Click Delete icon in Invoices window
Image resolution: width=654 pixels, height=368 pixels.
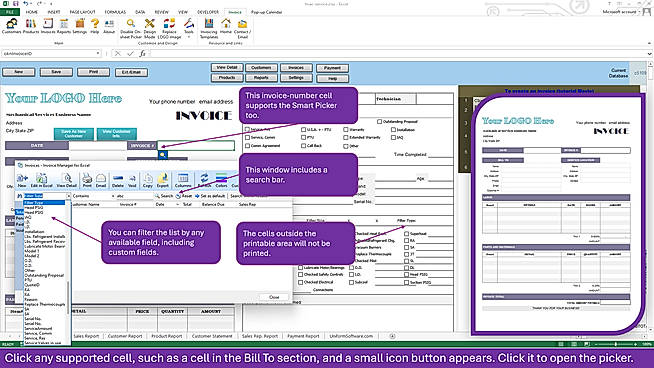click(118, 180)
